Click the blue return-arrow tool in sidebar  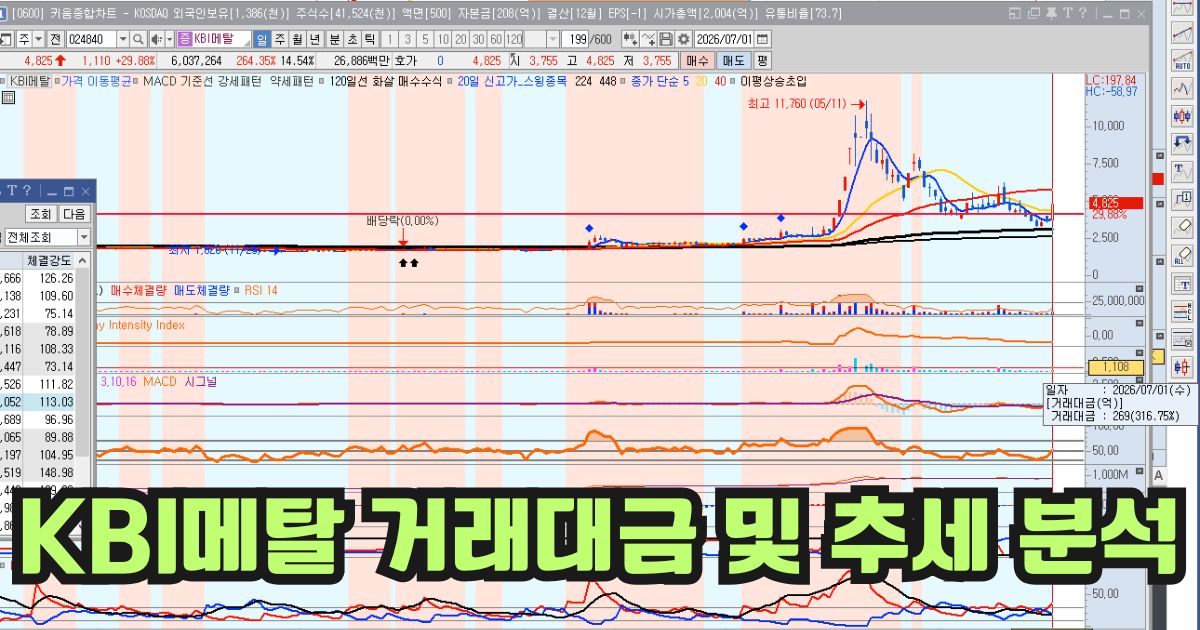tap(1183, 144)
